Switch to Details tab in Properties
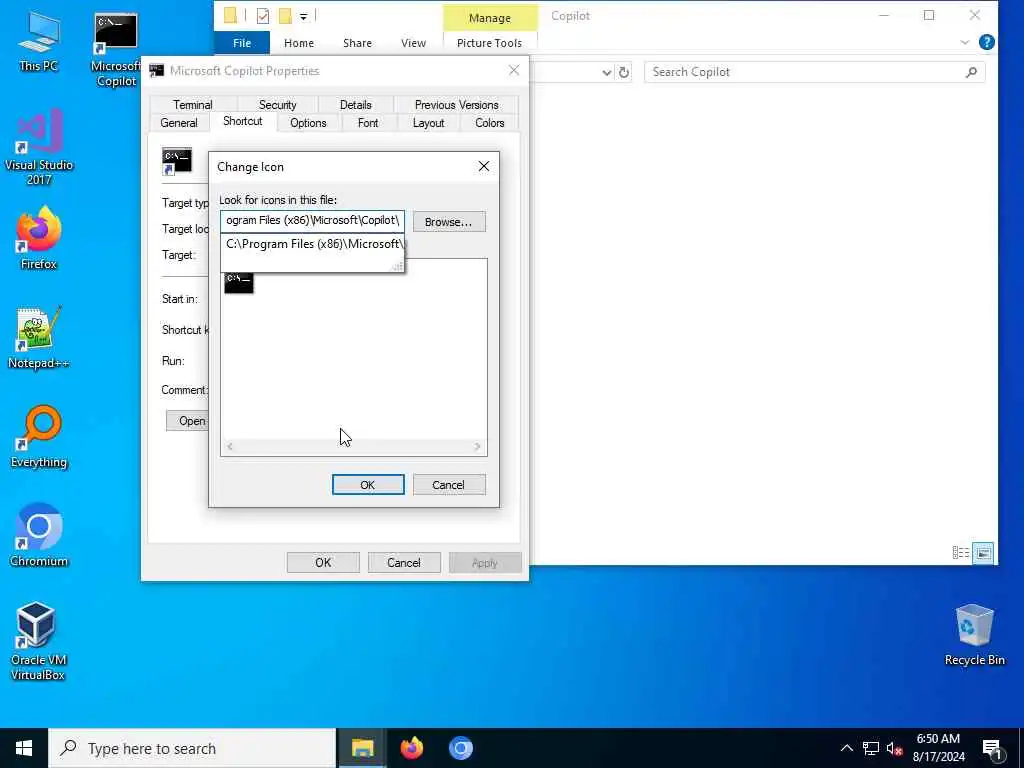1024x768 pixels. click(x=355, y=104)
